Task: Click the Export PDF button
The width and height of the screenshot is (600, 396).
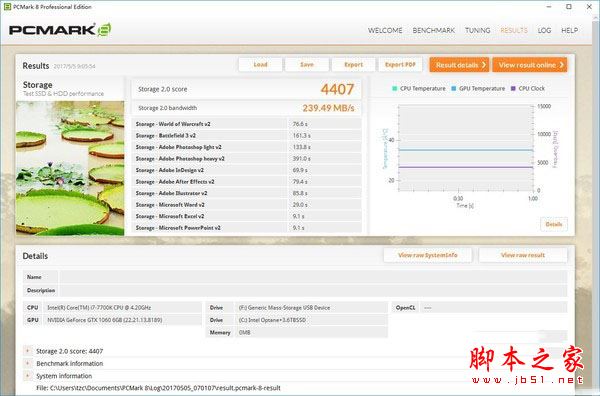Action: (x=400, y=65)
